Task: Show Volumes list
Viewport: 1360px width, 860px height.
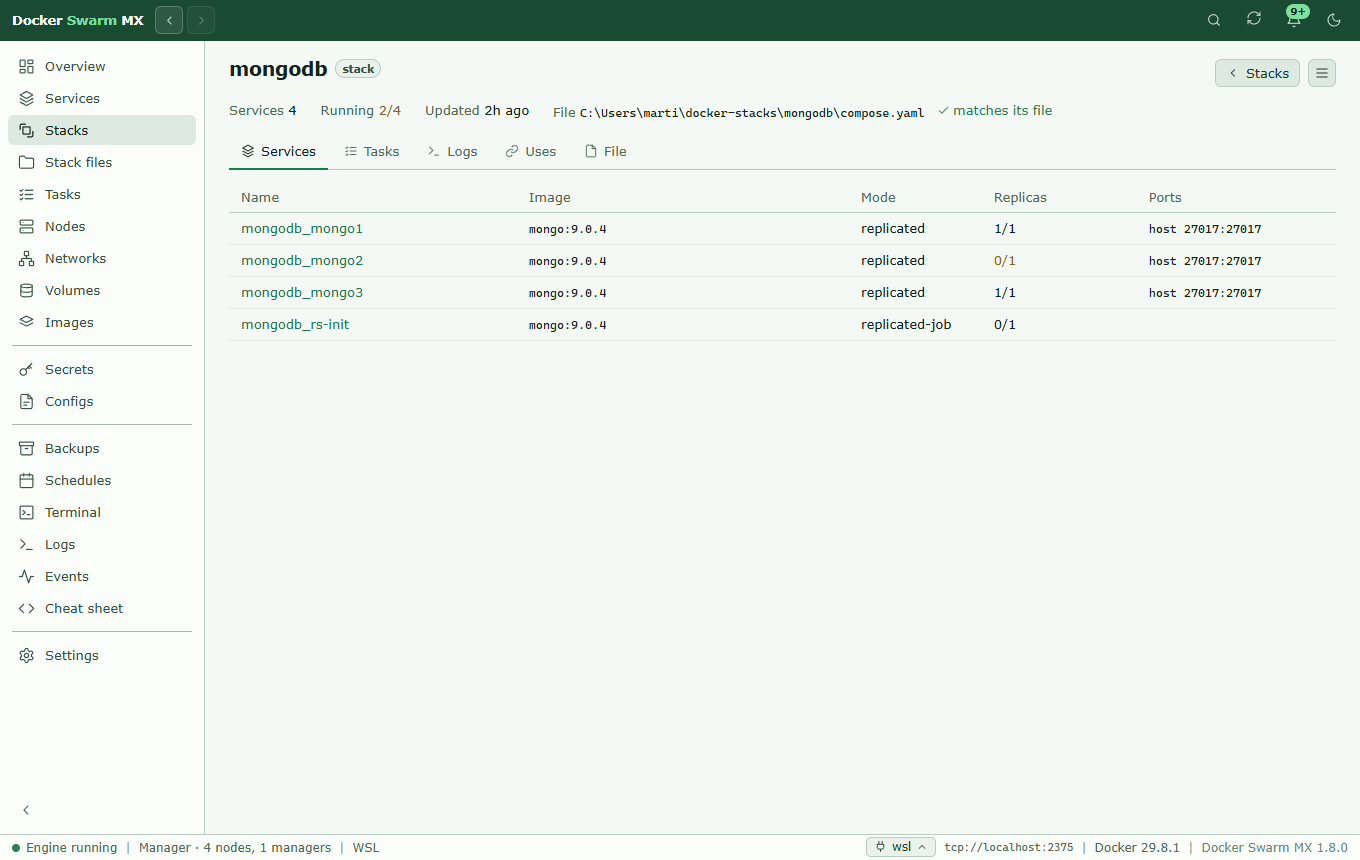Action: (102, 290)
